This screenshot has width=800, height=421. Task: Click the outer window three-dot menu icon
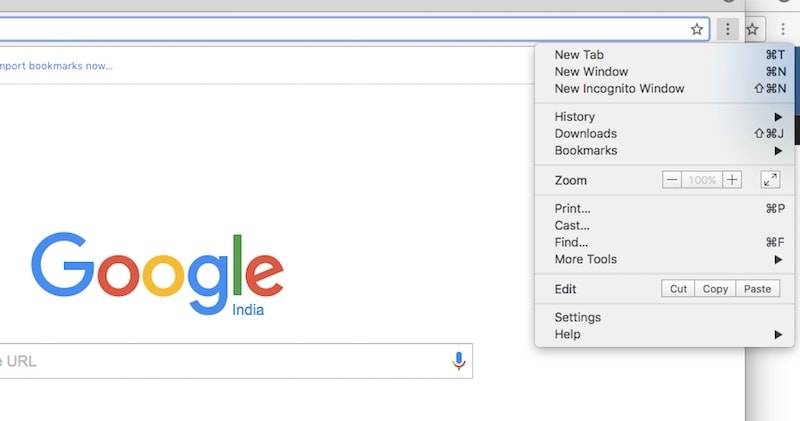pos(783,30)
